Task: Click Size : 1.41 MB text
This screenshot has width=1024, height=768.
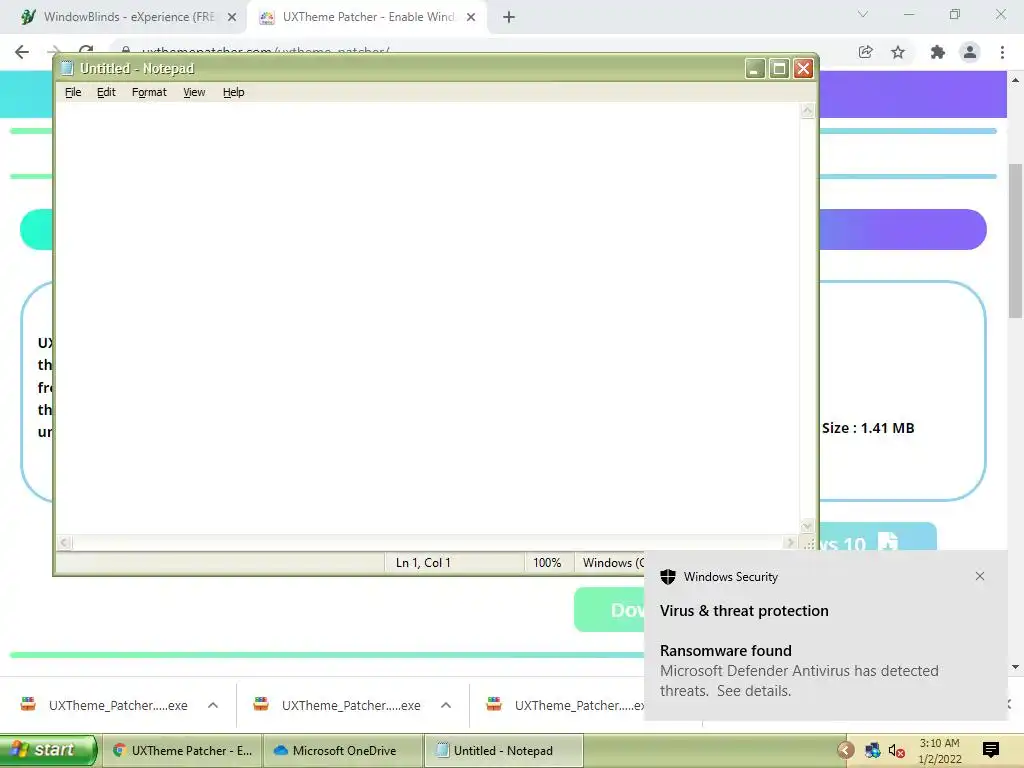Action: pos(868,428)
